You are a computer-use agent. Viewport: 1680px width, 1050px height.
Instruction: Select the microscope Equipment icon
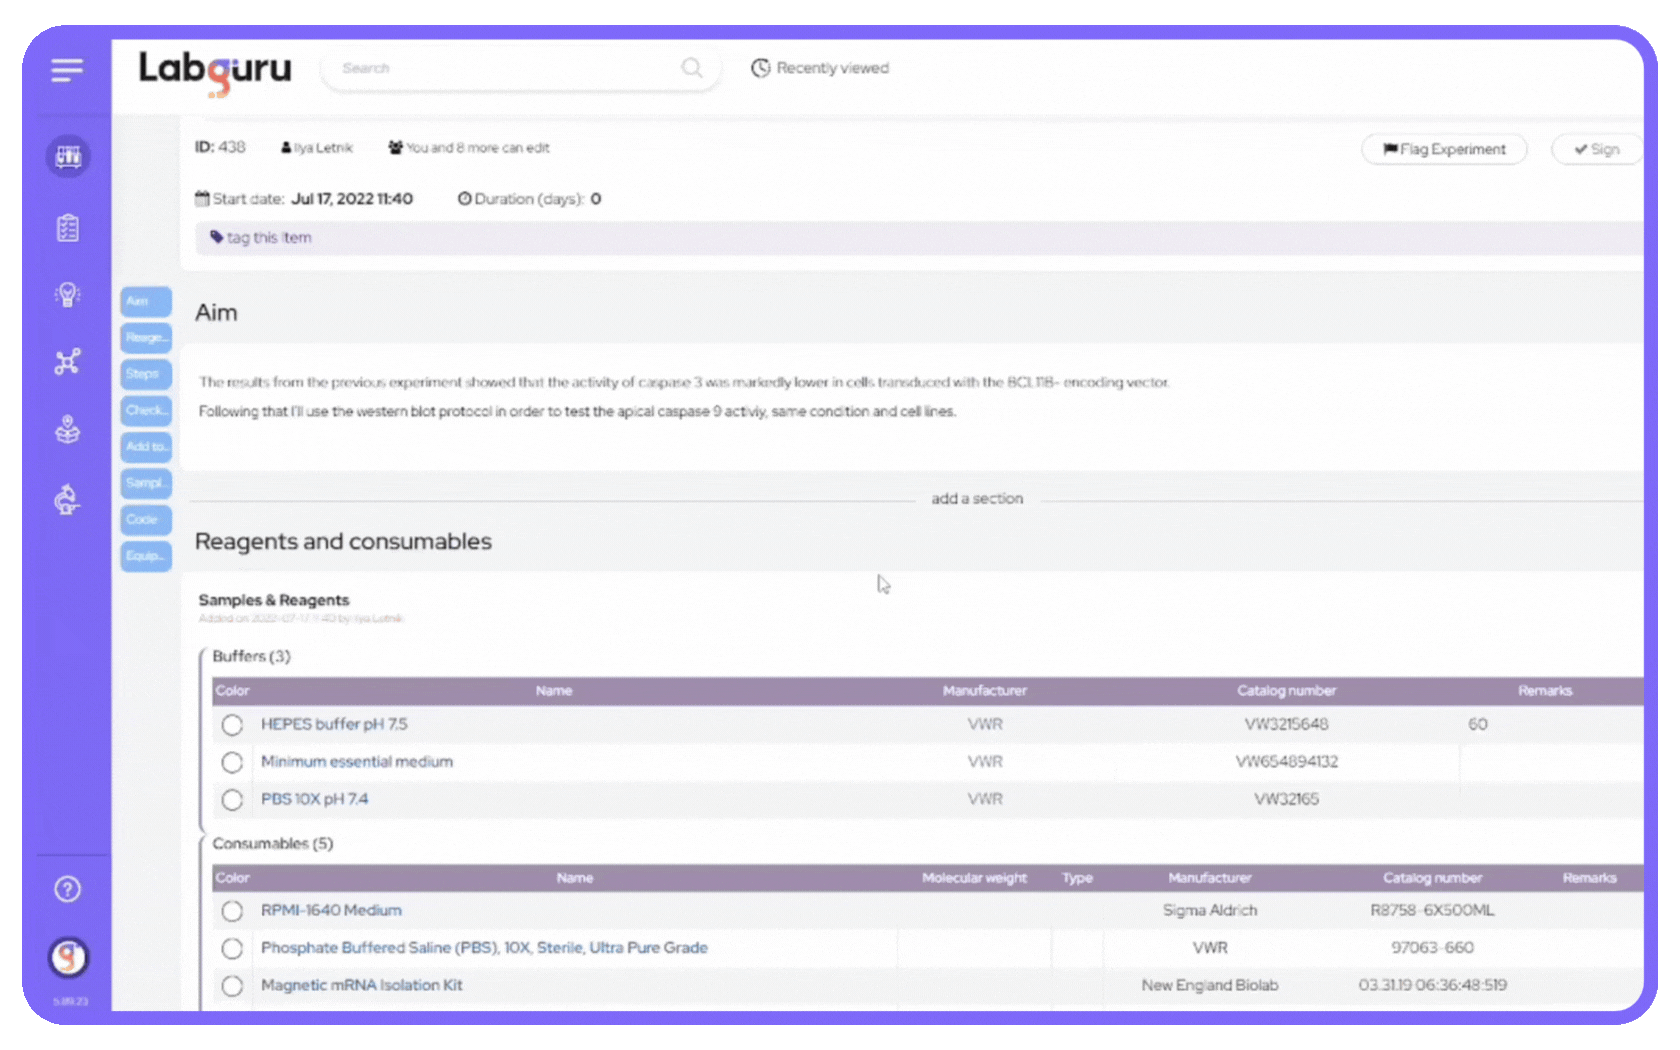pyautogui.click(x=67, y=498)
